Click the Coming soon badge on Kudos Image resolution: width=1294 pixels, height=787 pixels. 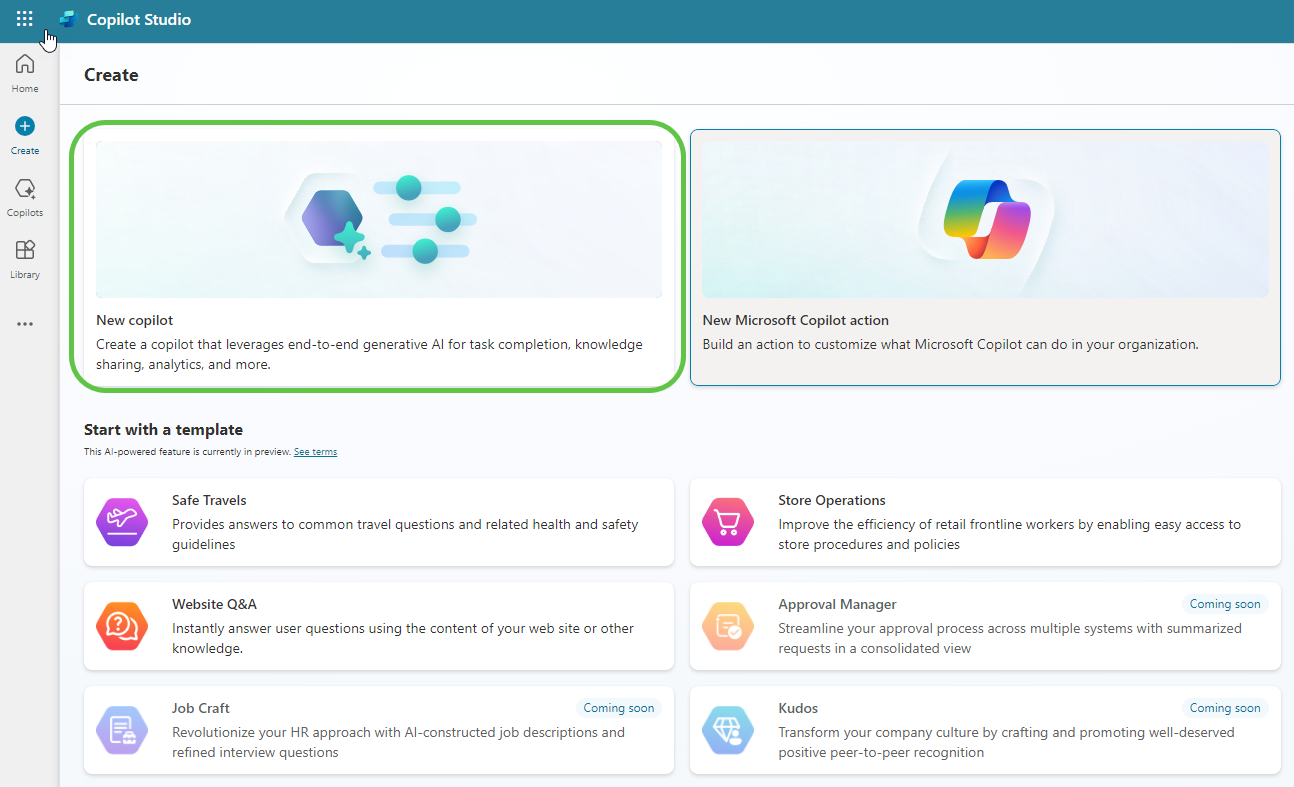pyautogui.click(x=1225, y=707)
